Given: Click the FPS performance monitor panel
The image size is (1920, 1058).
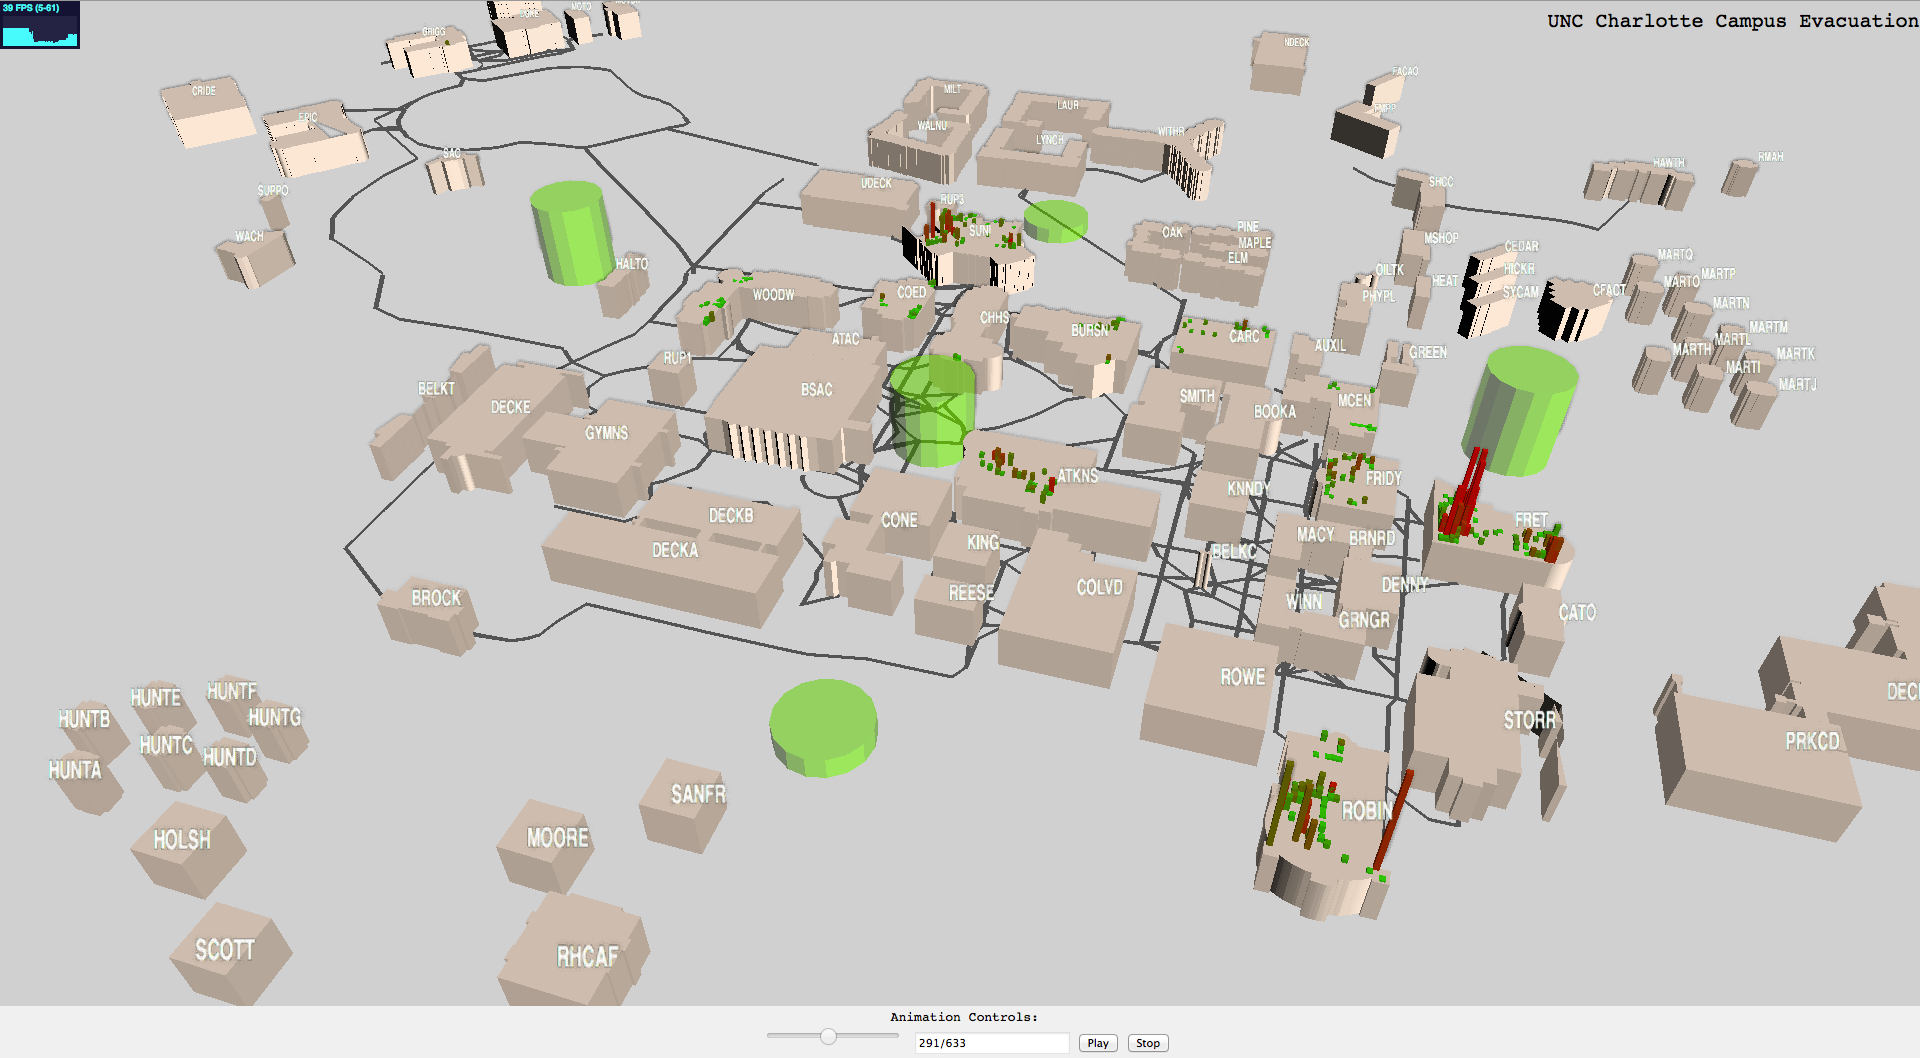Looking at the screenshot, I should 40,24.
